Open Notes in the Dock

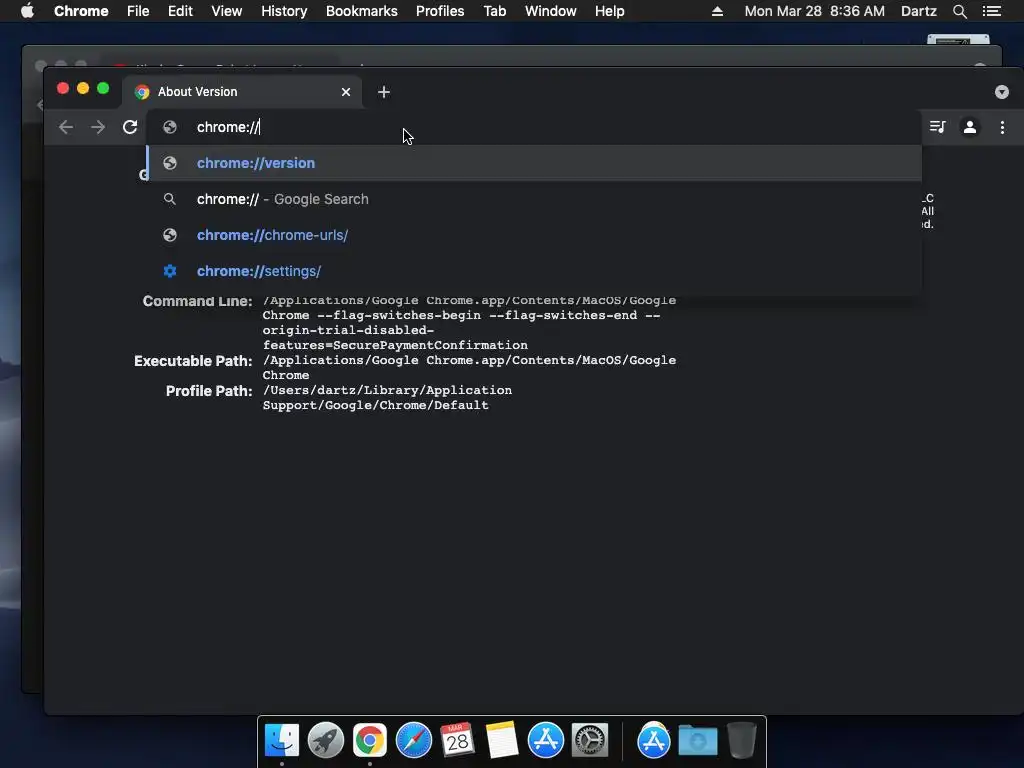coord(502,740)
